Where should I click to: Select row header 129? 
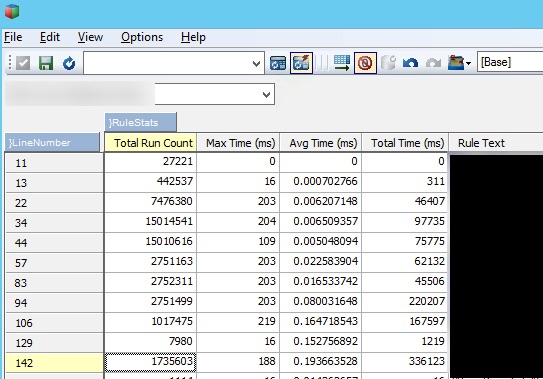[x=54, y=343]
